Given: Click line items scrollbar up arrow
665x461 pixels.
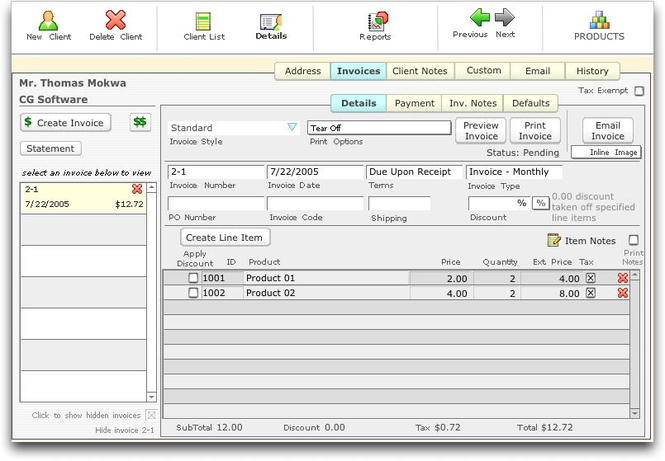Looking at the screenshot, I should pos(634,275).
